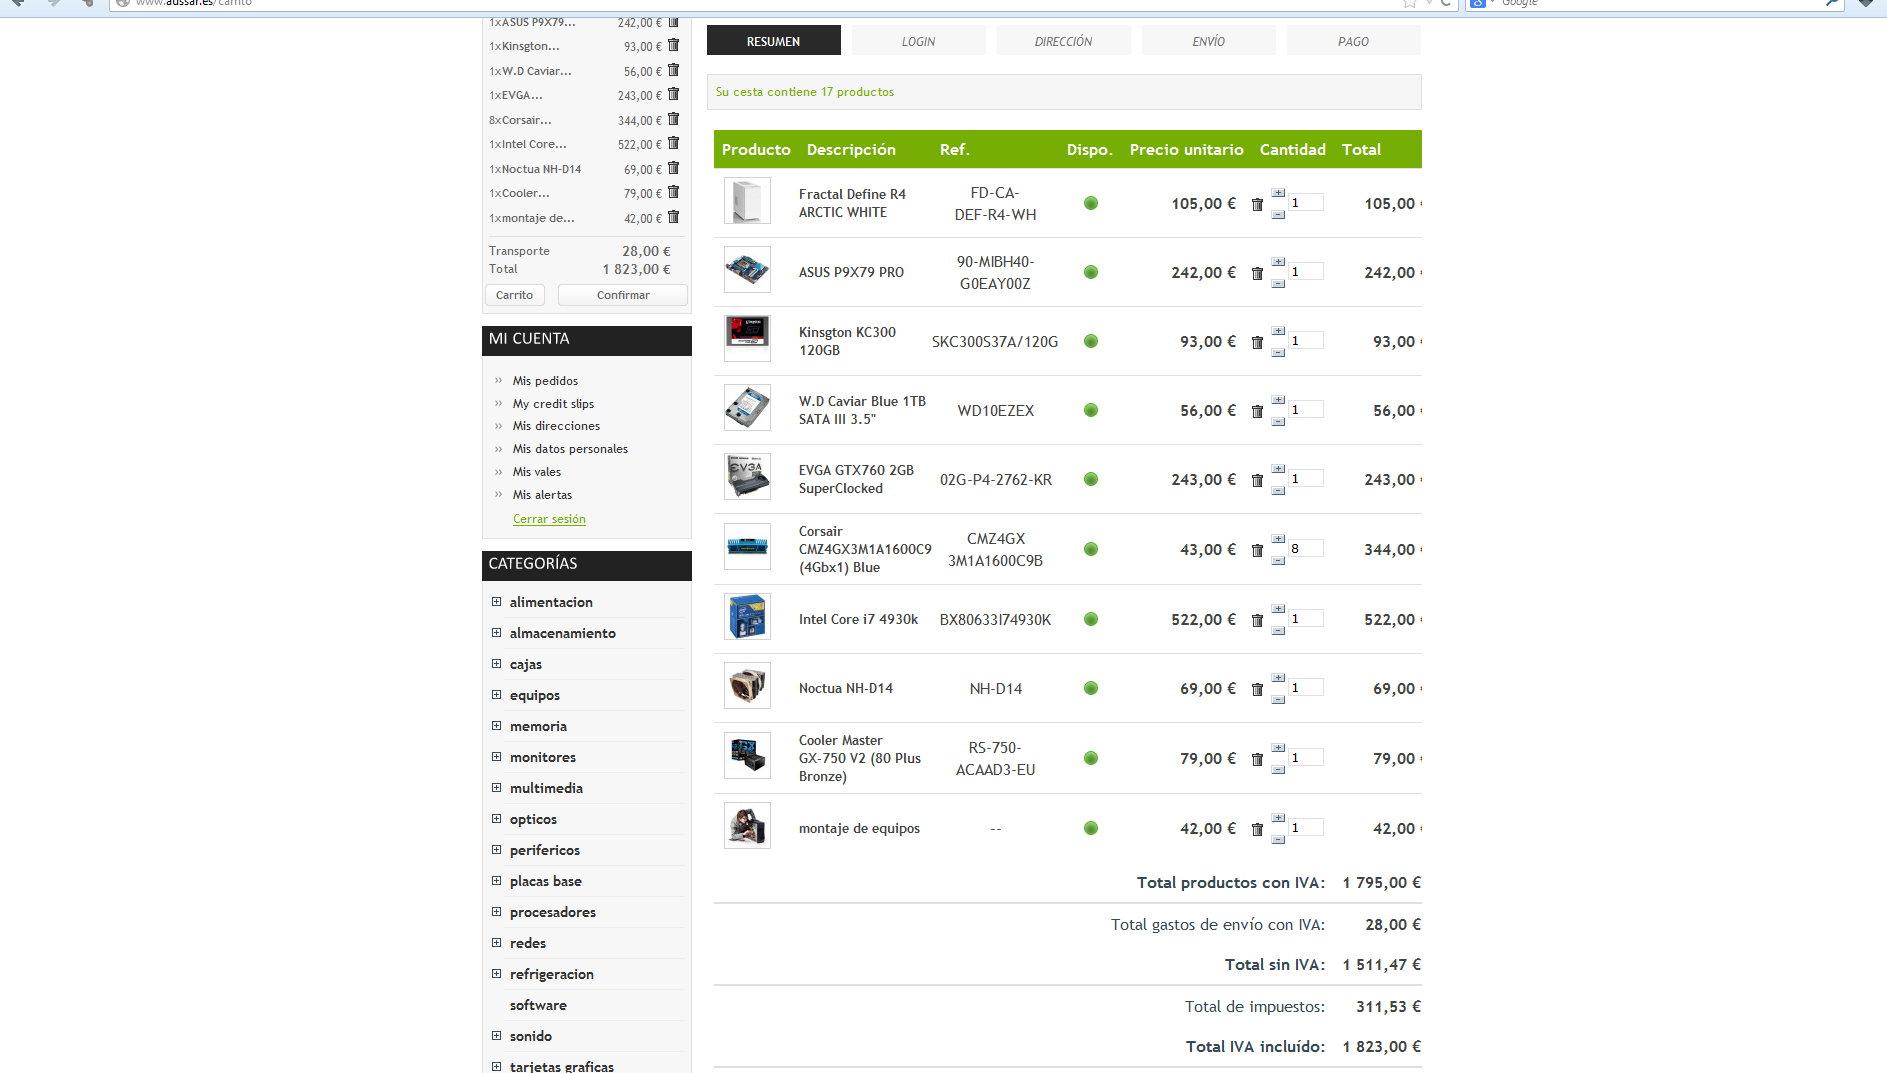Decrease quantity of Corsair 4GB memory

(x=1278, y=561)
